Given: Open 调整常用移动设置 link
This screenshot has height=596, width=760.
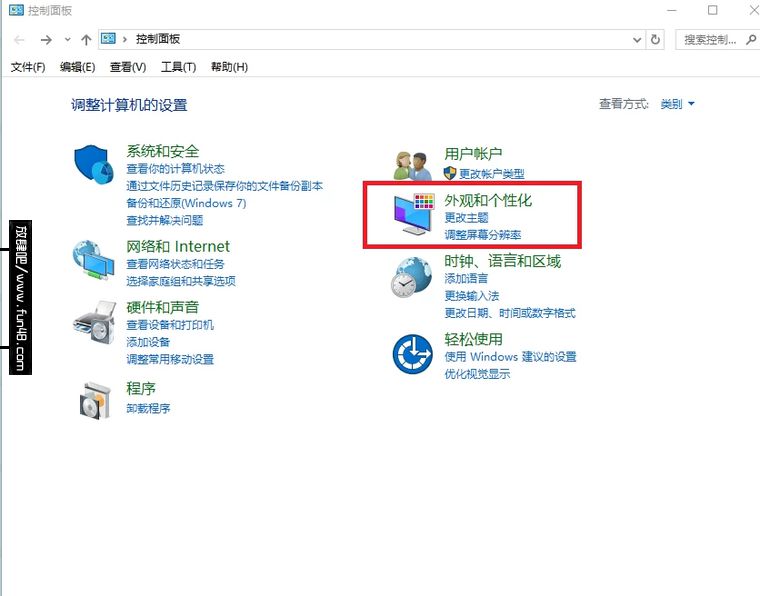Looking at the screenshot, I should [x=170, y=359].
